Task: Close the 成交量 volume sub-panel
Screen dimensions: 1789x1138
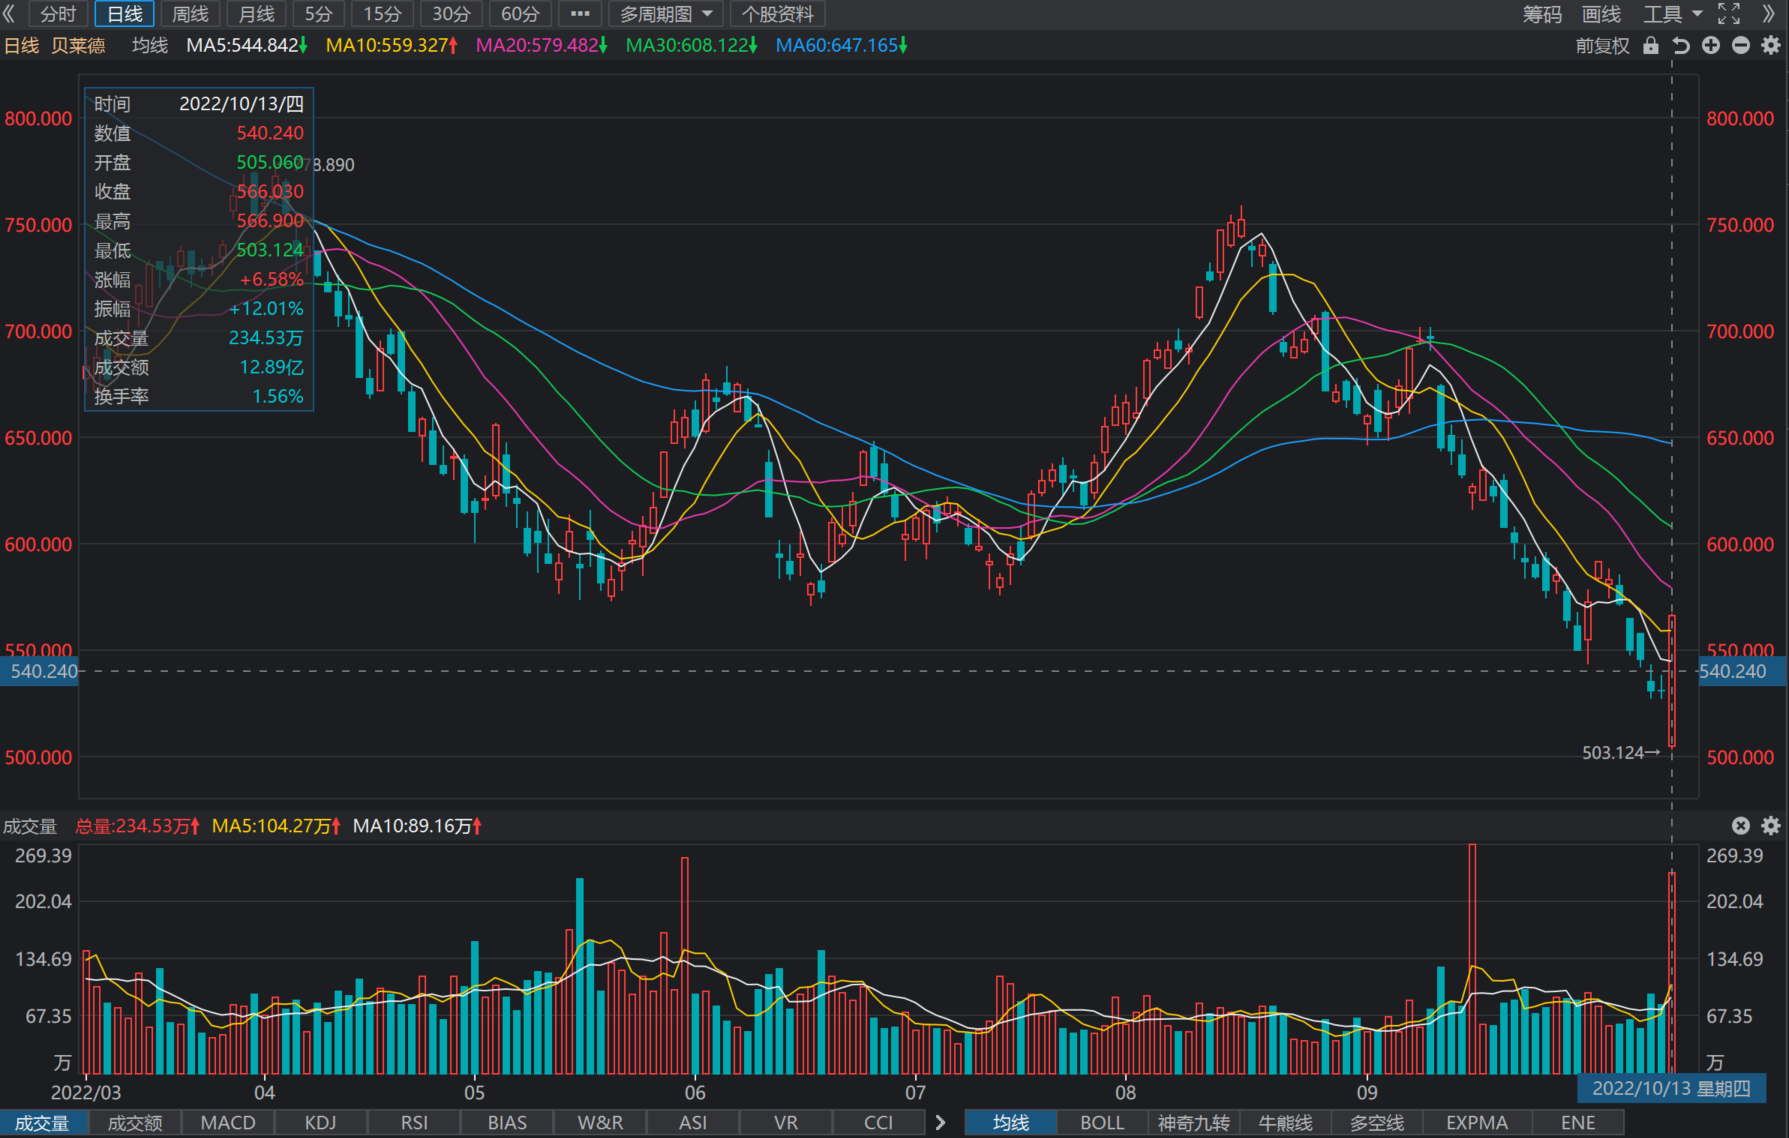Action: (x=1741, y=825)
